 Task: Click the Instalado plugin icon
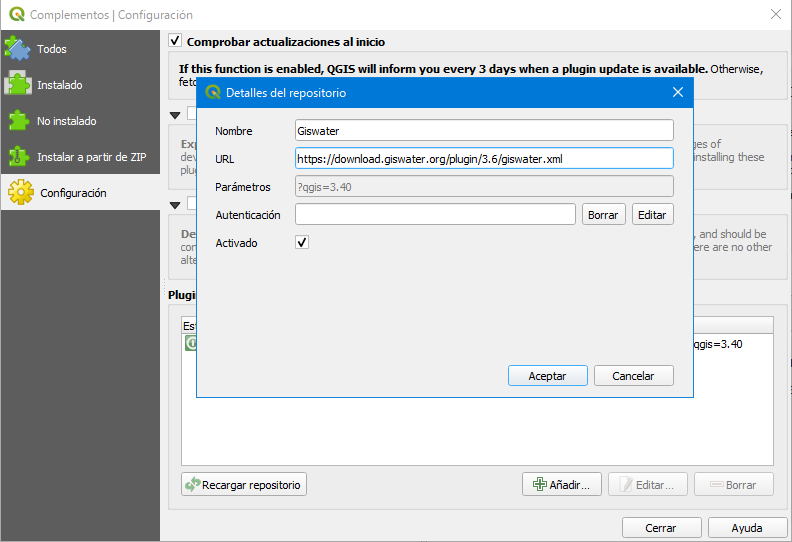pyautogui.click(x=18, y=85)
